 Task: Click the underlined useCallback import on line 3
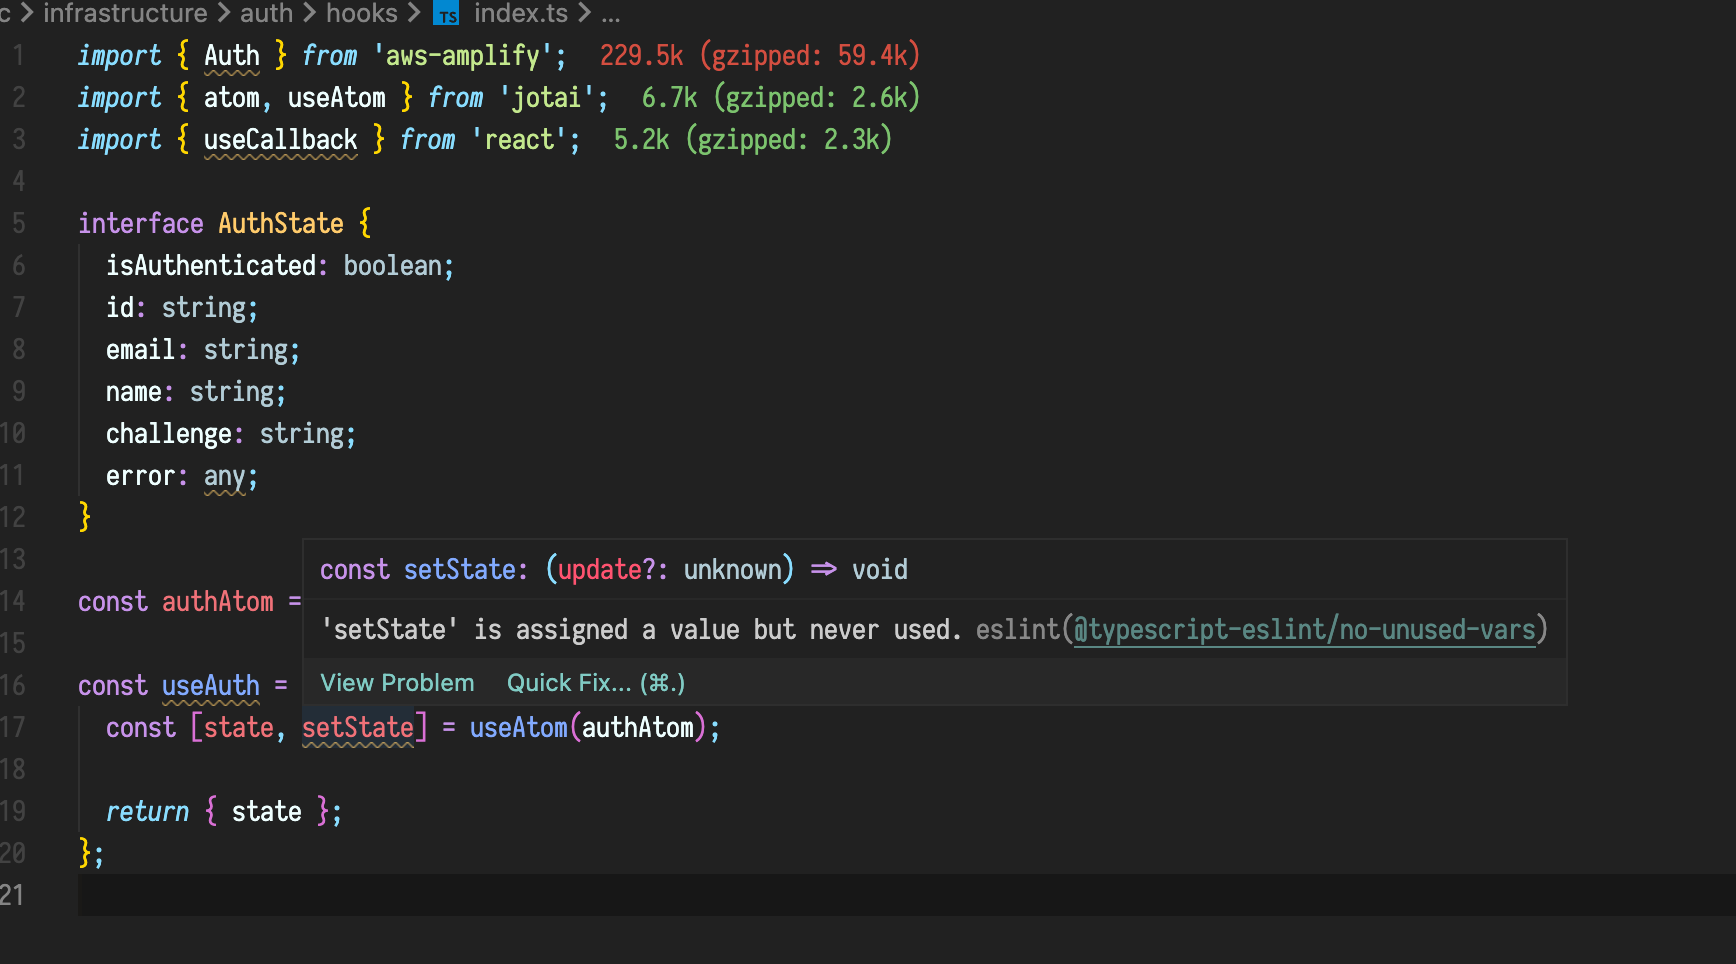(280, 139)
